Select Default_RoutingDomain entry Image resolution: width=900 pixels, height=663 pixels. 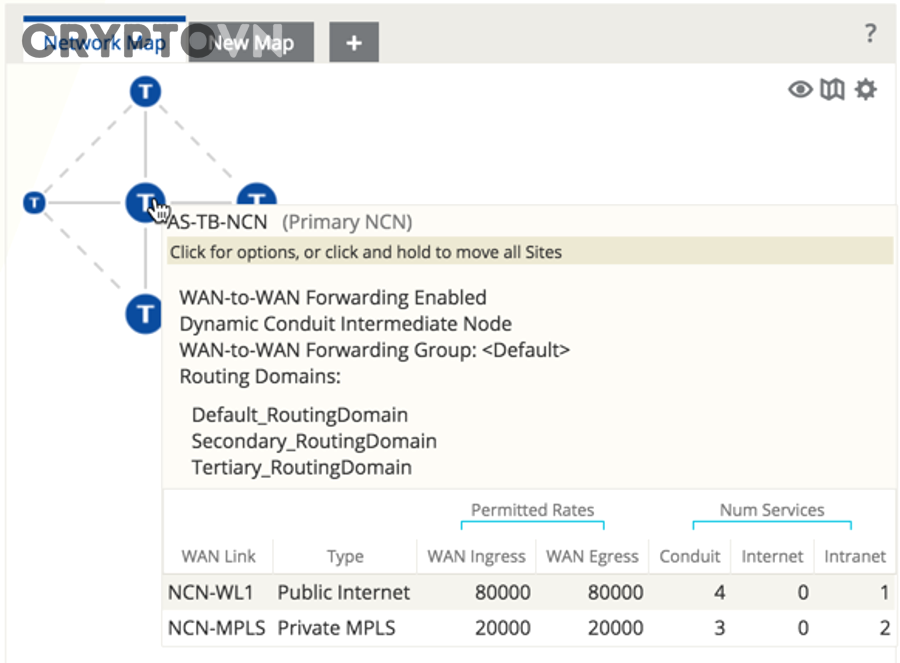click(300, 415)
